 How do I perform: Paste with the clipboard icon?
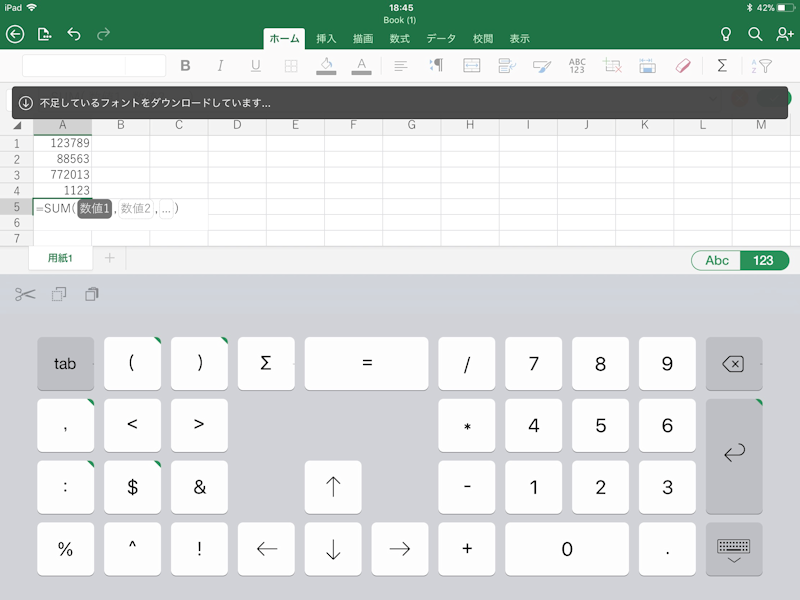click(x=92, y=294)
